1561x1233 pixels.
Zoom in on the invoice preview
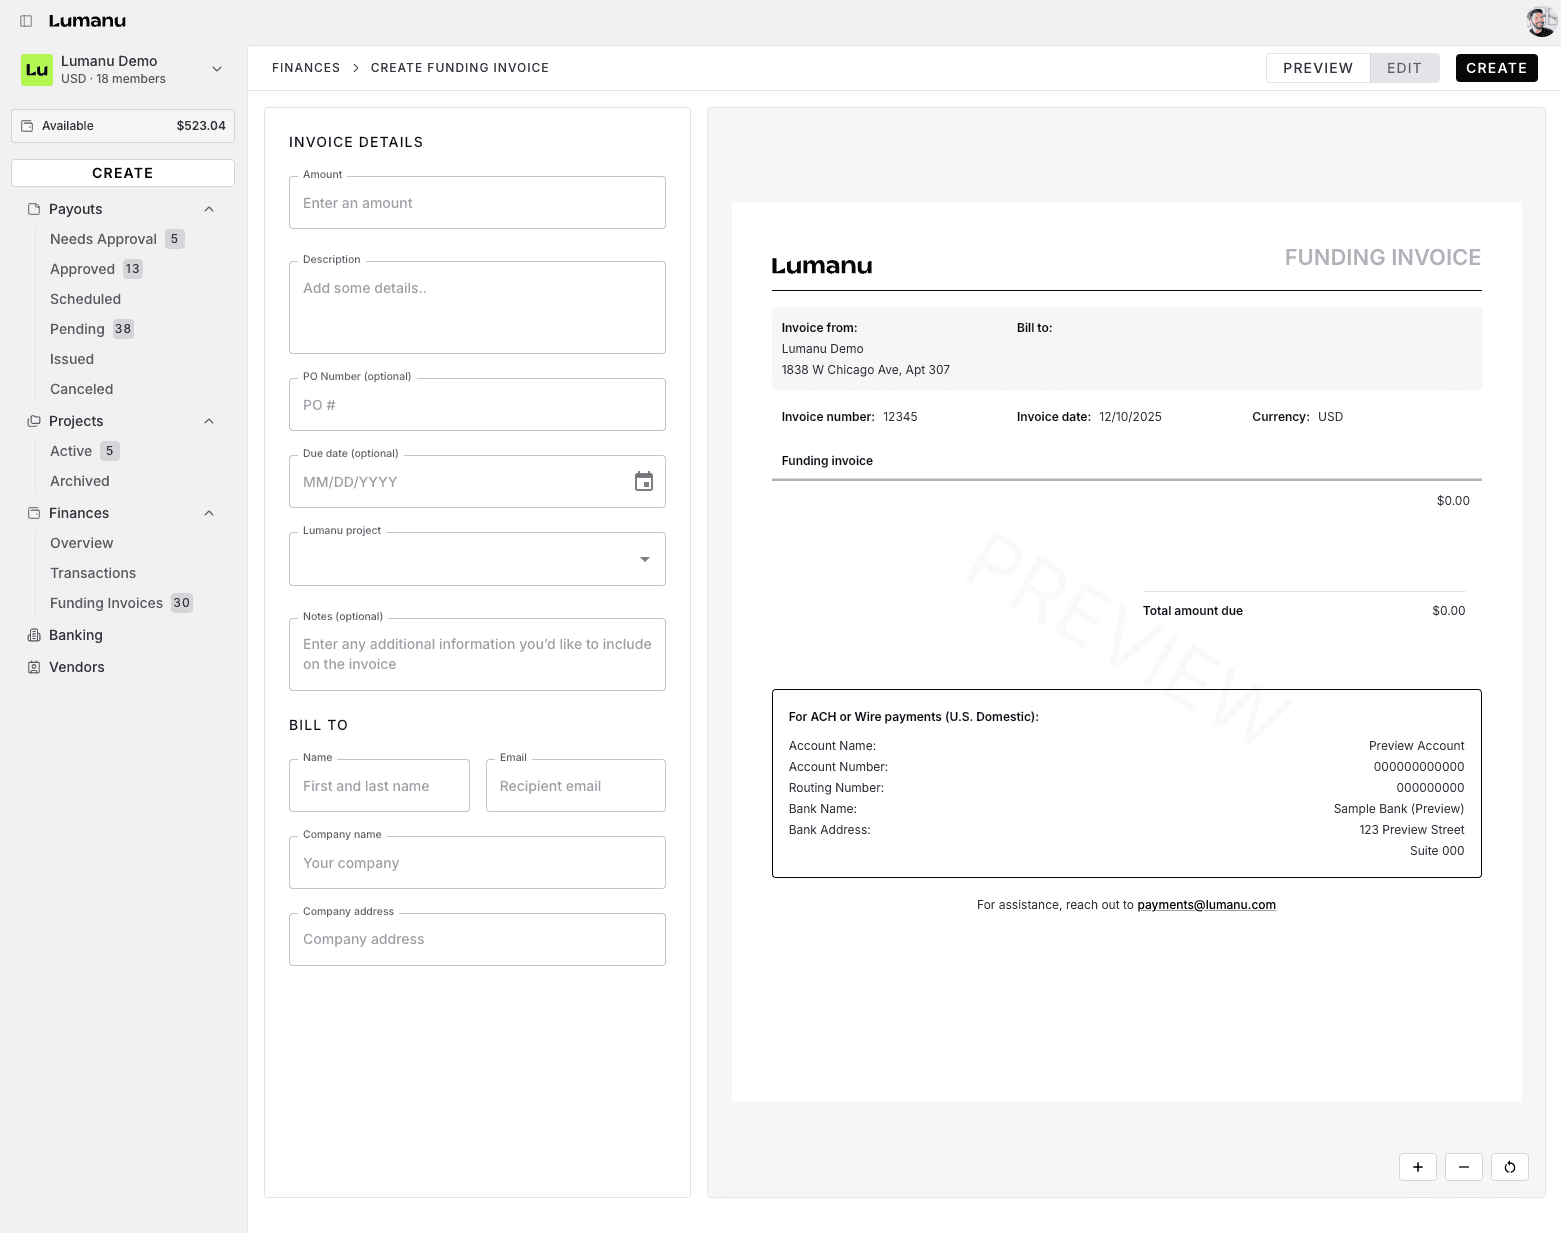tap(1418, 1167)
